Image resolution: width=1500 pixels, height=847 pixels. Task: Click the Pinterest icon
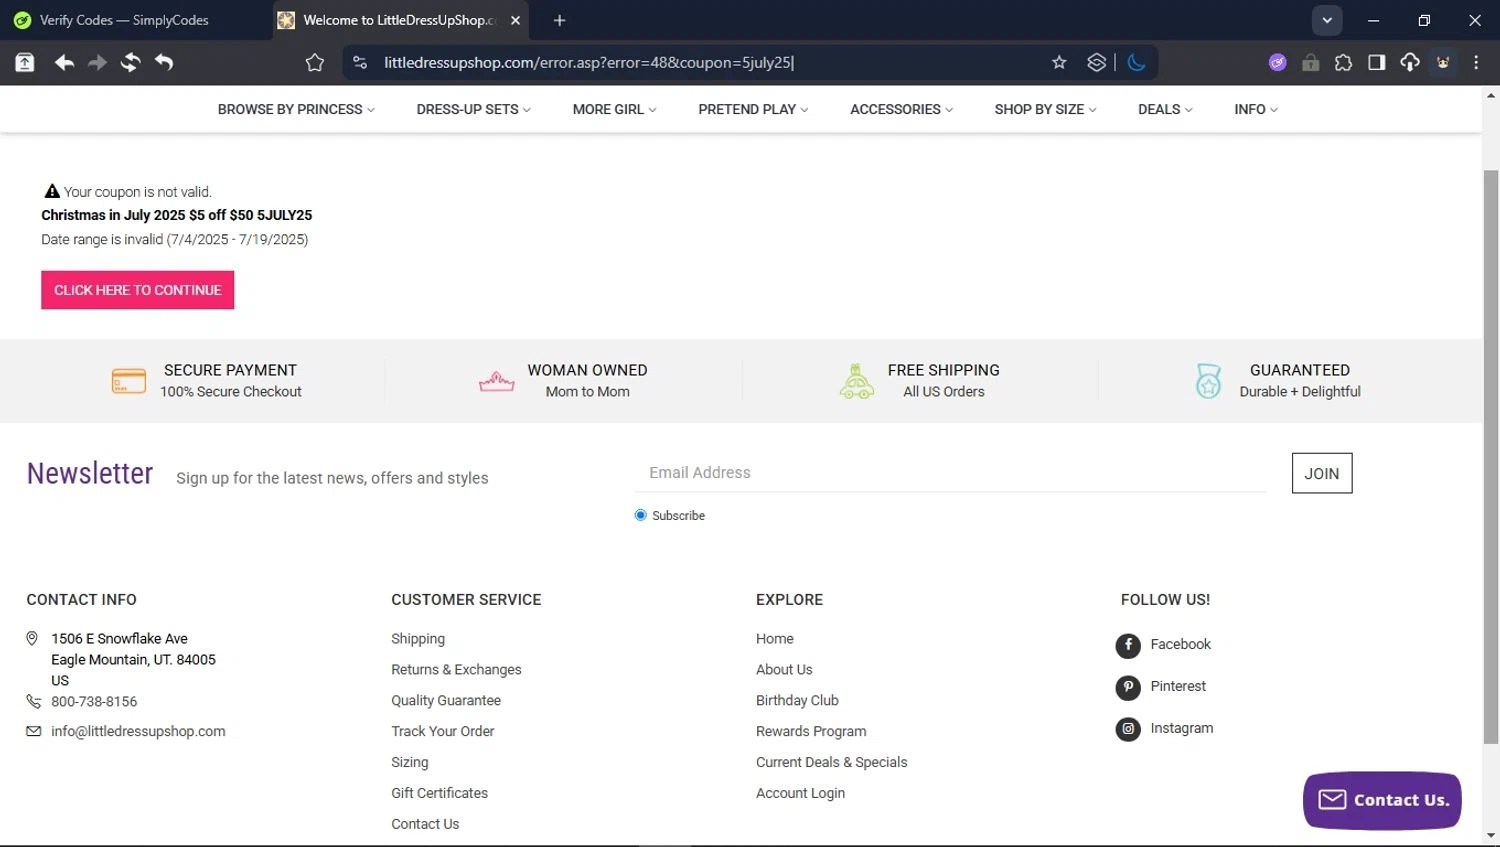pyautogui.click(x=1128, y=687)
